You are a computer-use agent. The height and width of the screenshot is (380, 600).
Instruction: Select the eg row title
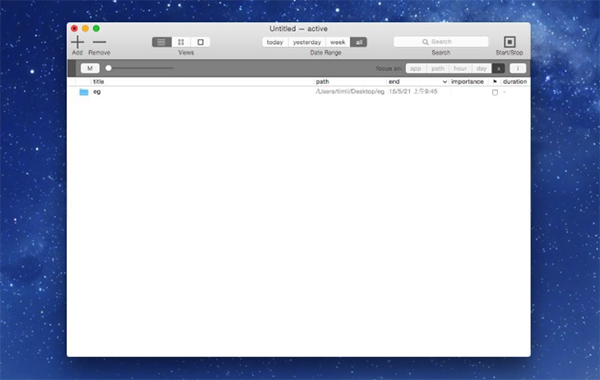[x=97, y=92]
